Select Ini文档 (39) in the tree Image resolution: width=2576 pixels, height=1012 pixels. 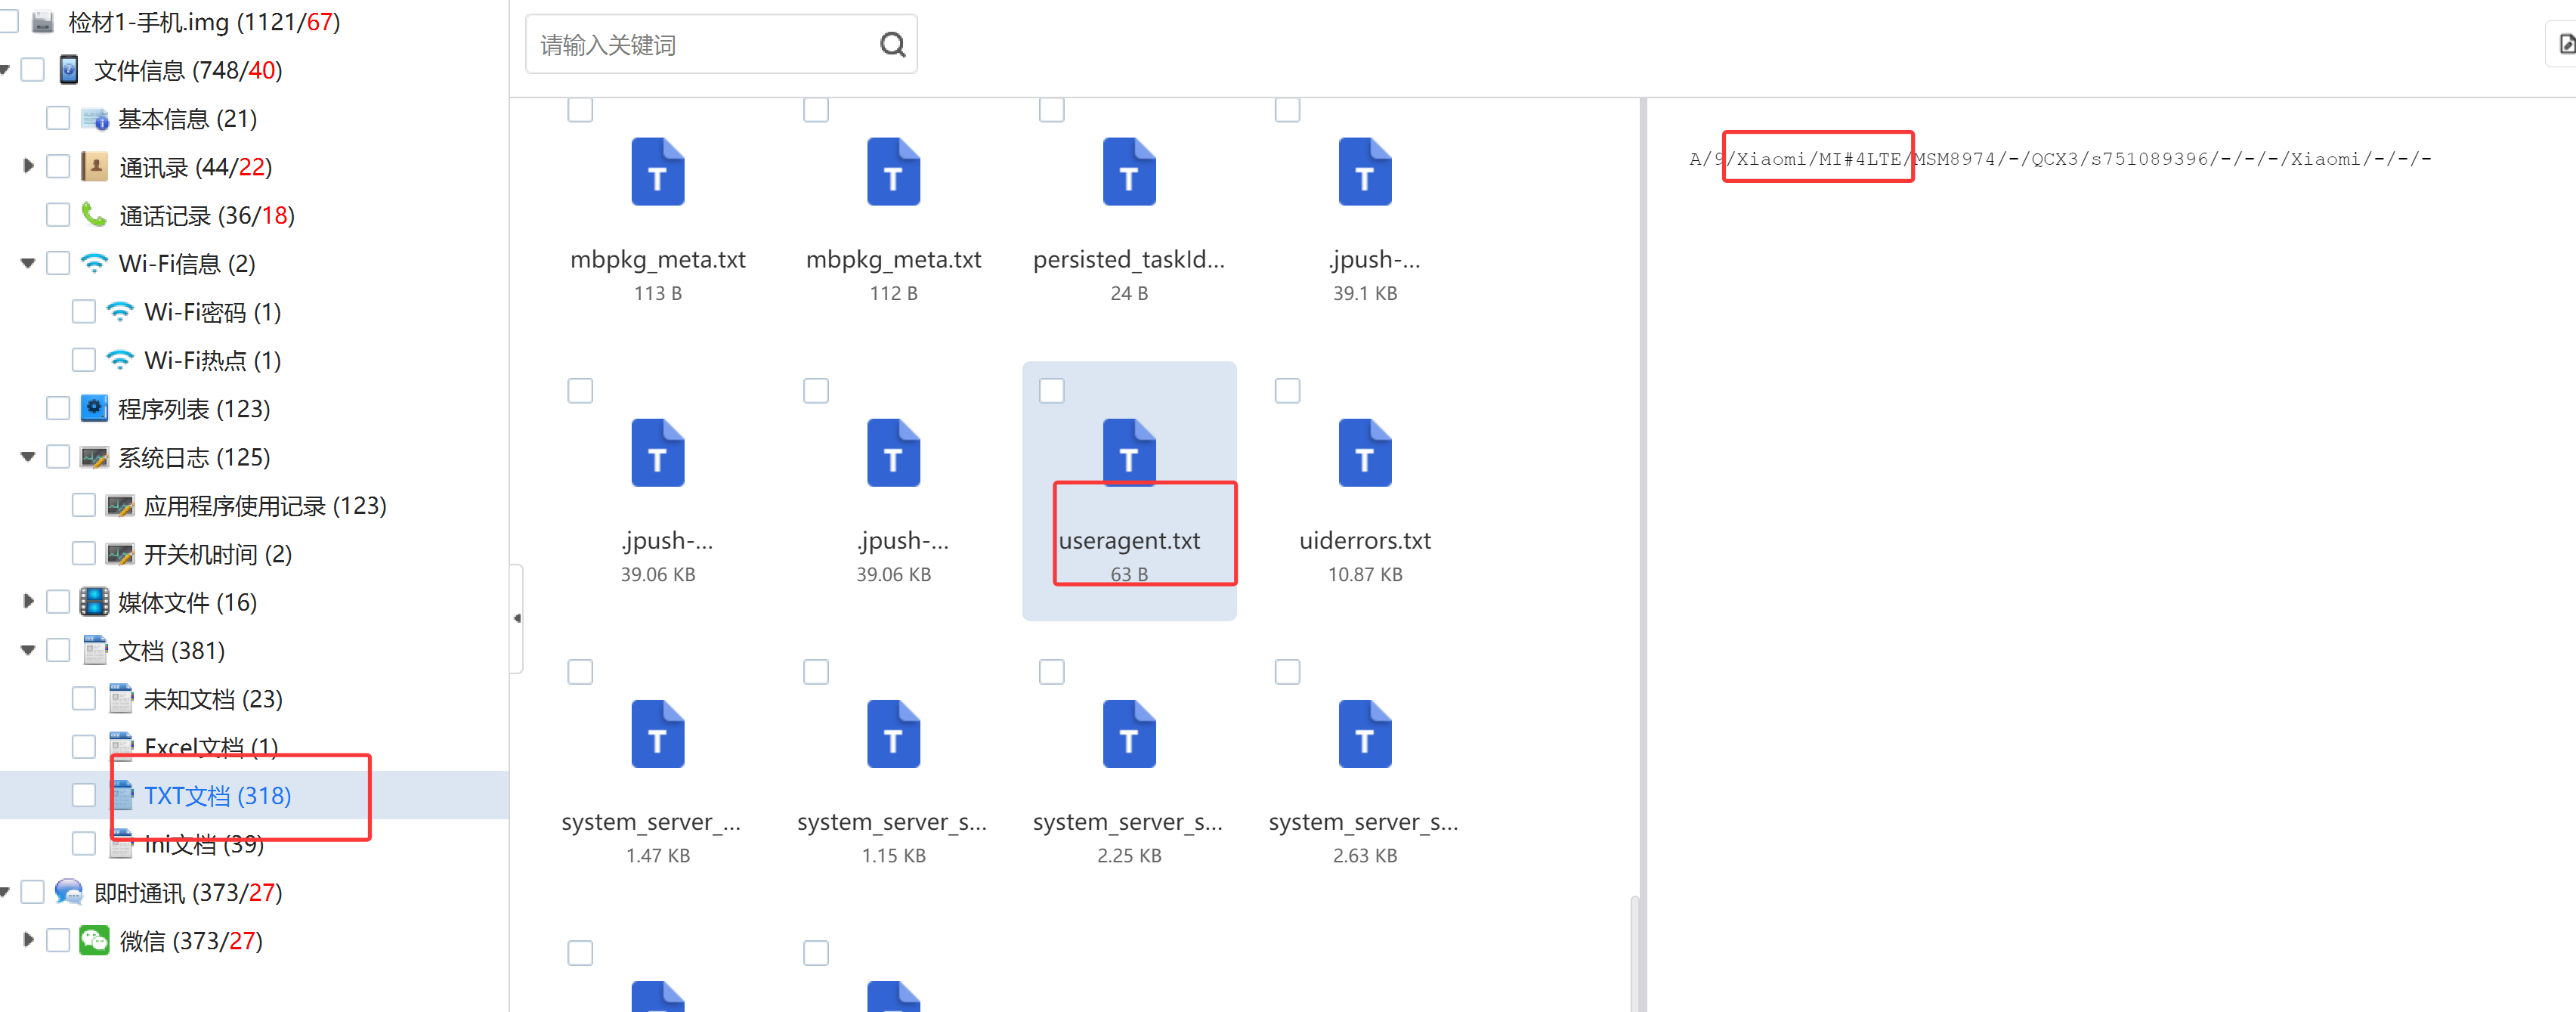click(204, 844)
